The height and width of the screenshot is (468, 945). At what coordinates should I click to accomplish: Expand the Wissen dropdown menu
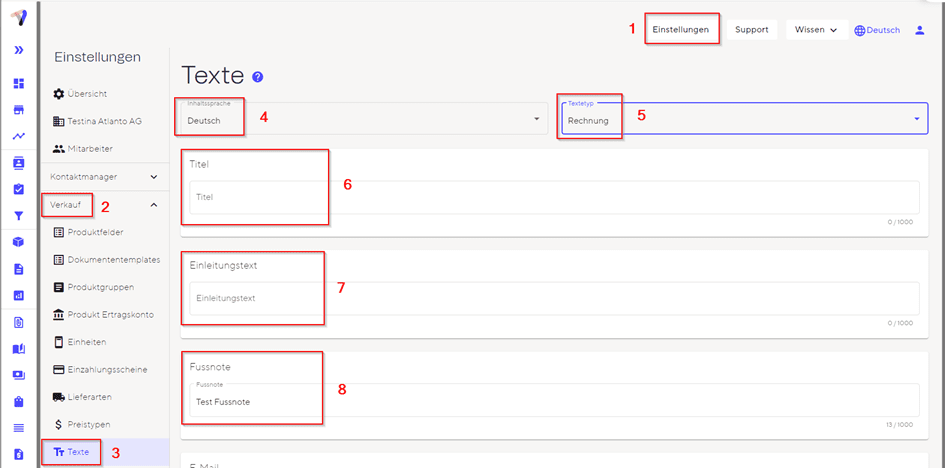815,30
